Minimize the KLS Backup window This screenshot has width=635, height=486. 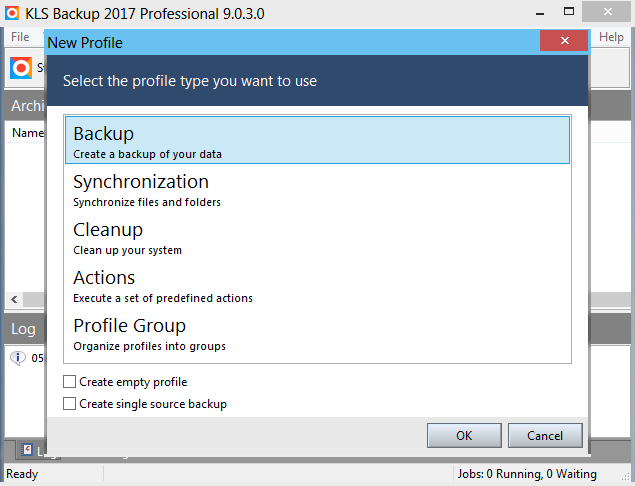pyautogui.click(x=540, y=13)
